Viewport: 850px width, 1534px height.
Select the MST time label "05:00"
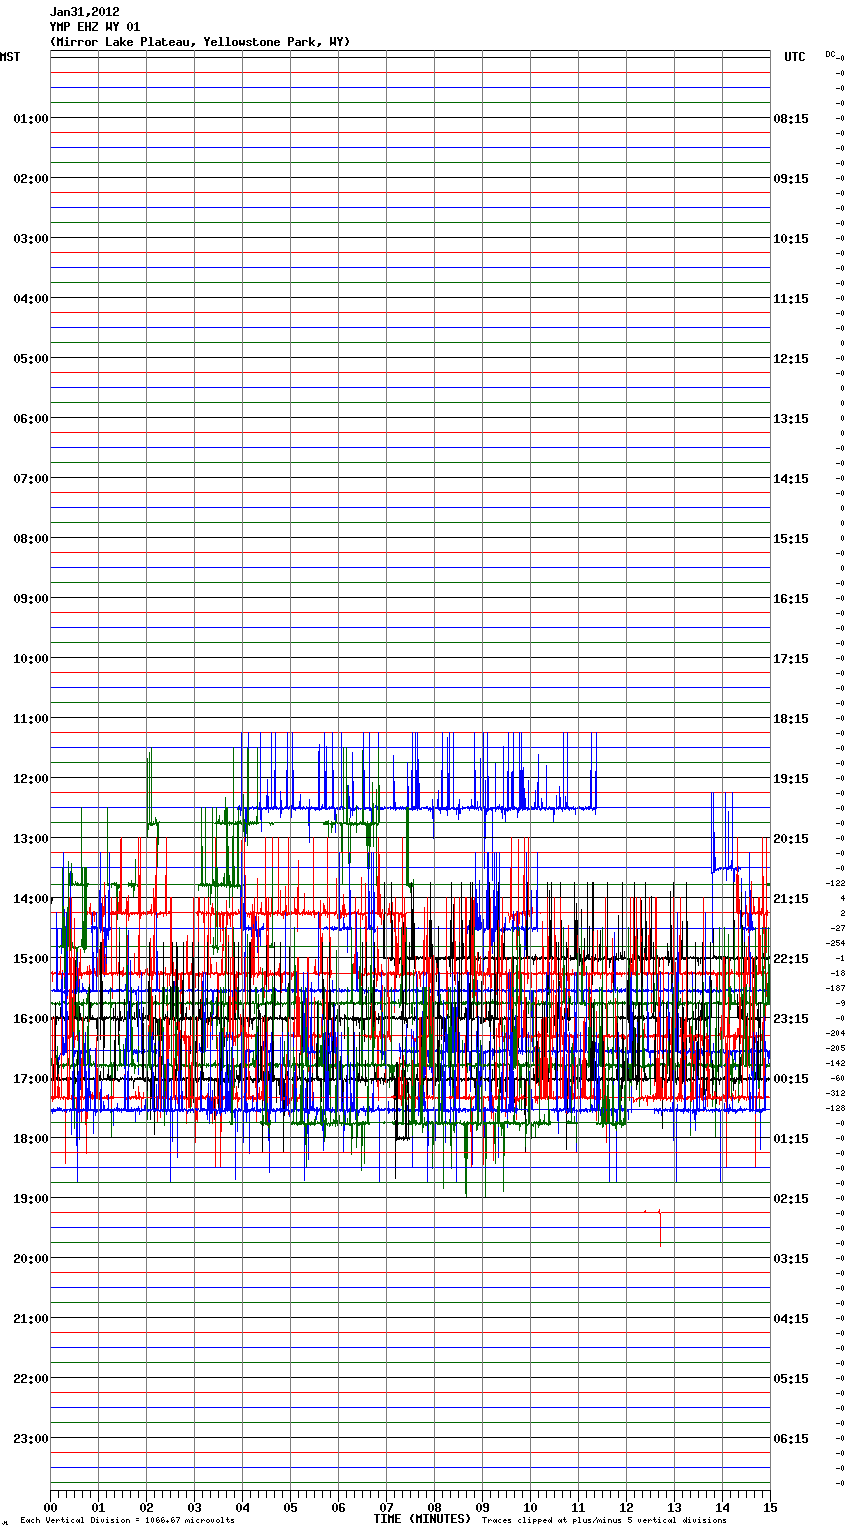[x=31, y=359]
